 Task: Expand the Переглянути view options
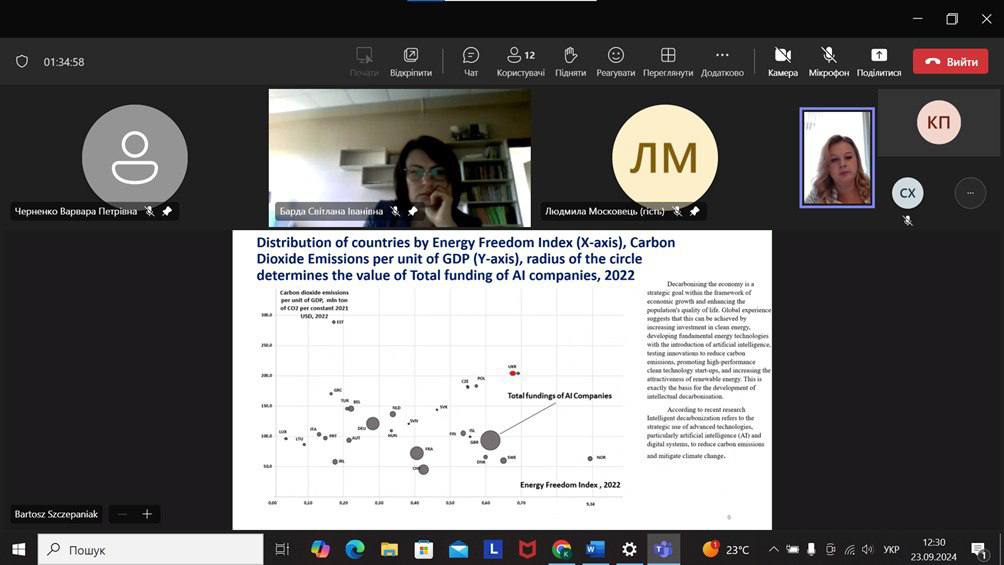click(668, 61)
